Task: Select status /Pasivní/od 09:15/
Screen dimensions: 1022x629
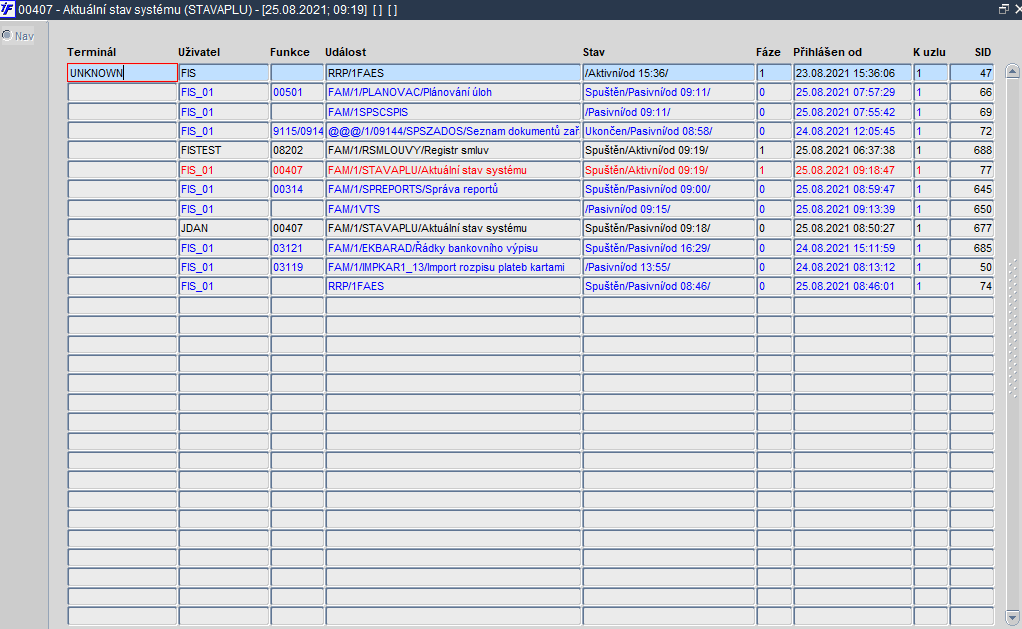Action: coord(668,209)
